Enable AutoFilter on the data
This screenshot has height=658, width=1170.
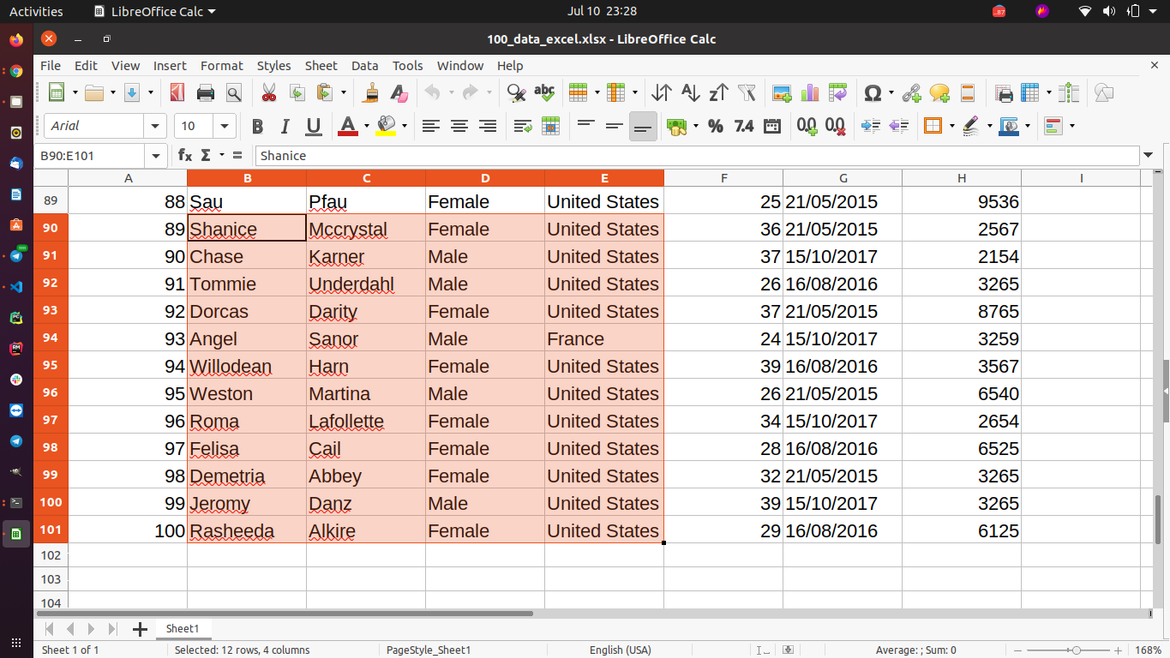pyautogui.click(x=747, y=92)
